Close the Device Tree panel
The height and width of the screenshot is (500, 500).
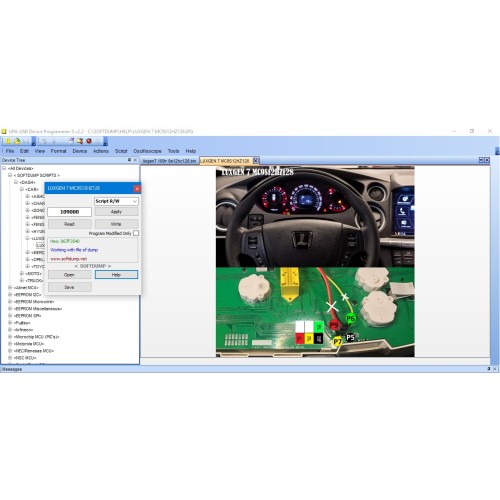(135, 160)
